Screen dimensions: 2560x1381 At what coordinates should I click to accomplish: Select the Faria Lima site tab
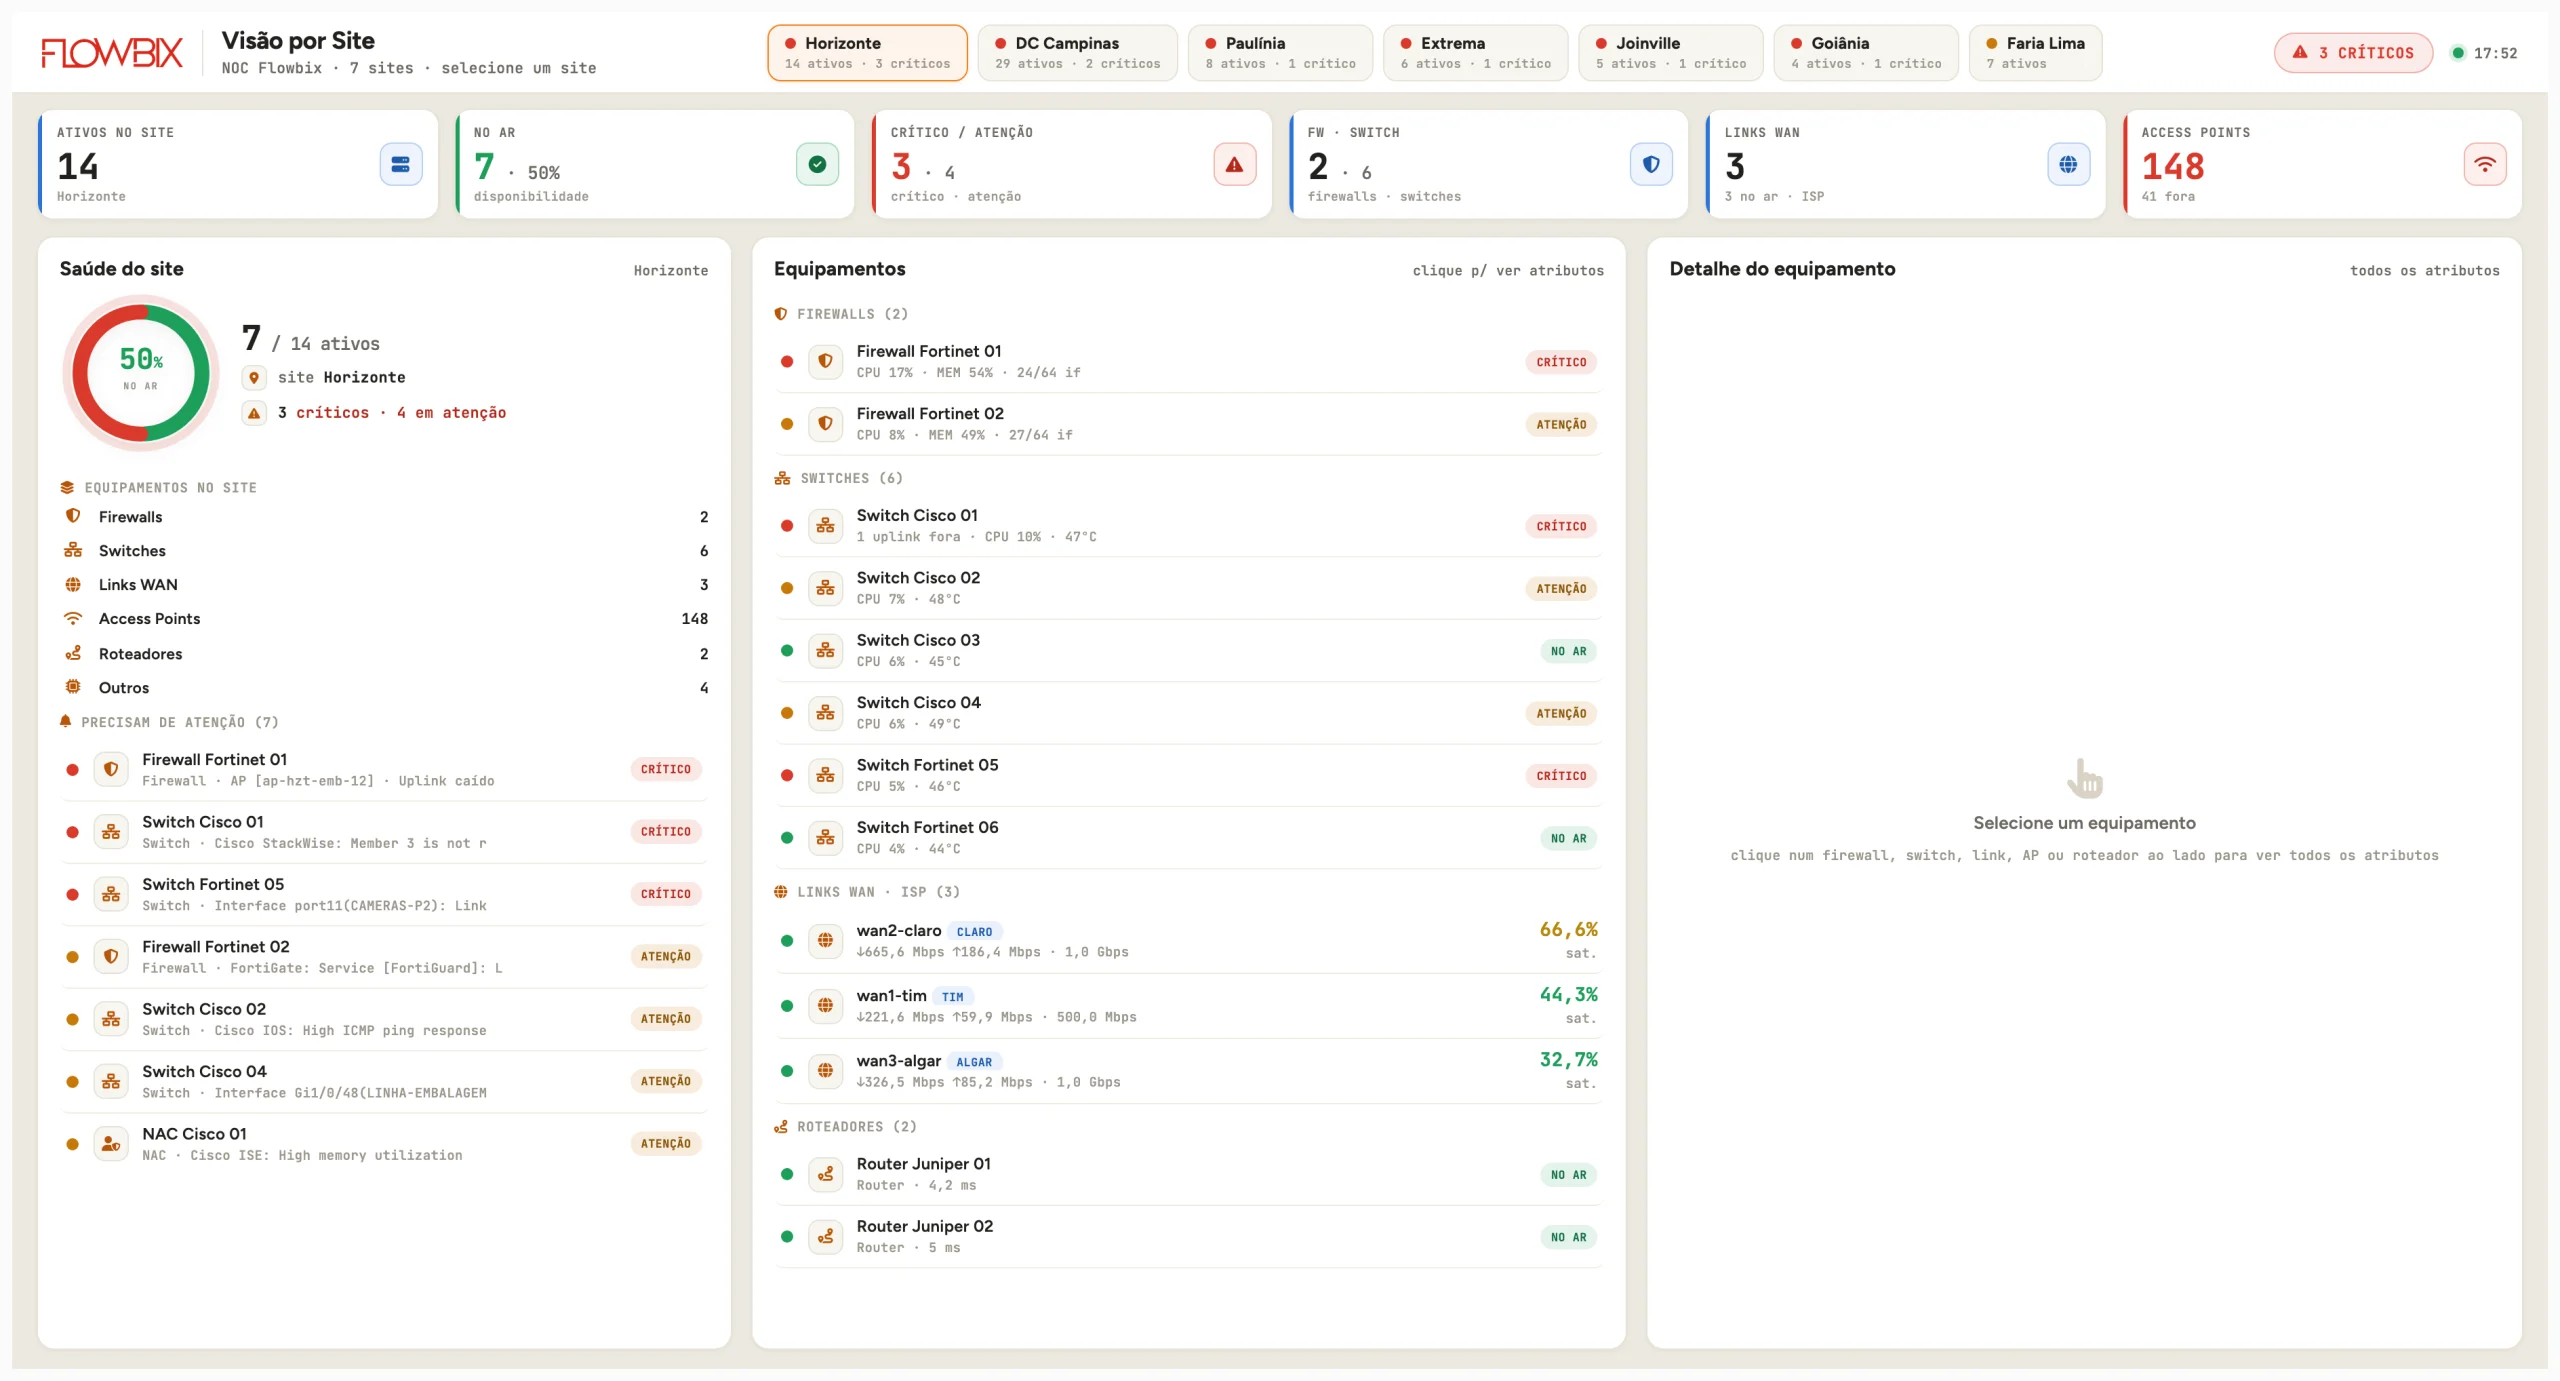pyautogui.click(x=2035, y=53)
